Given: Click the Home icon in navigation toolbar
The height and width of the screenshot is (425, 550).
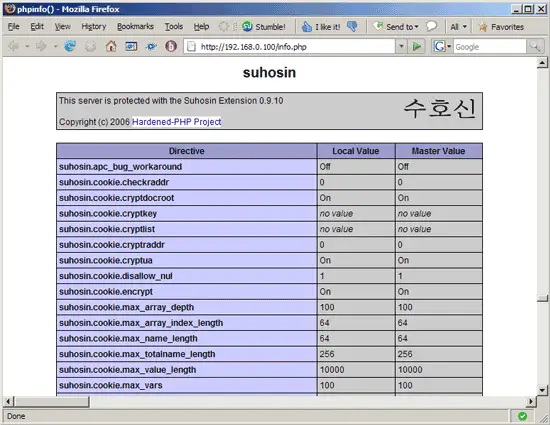Looking at the screenshot, I should 111,46.
